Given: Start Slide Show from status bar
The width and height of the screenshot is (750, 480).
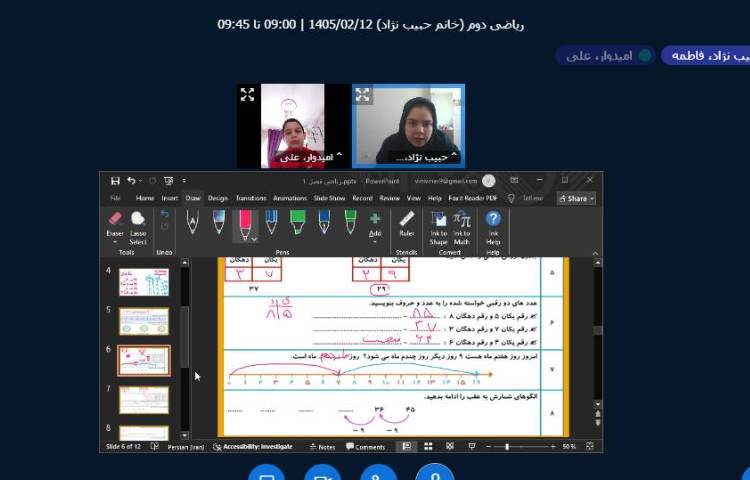Looking at the screenshot, I should click(x=472, y=446).
